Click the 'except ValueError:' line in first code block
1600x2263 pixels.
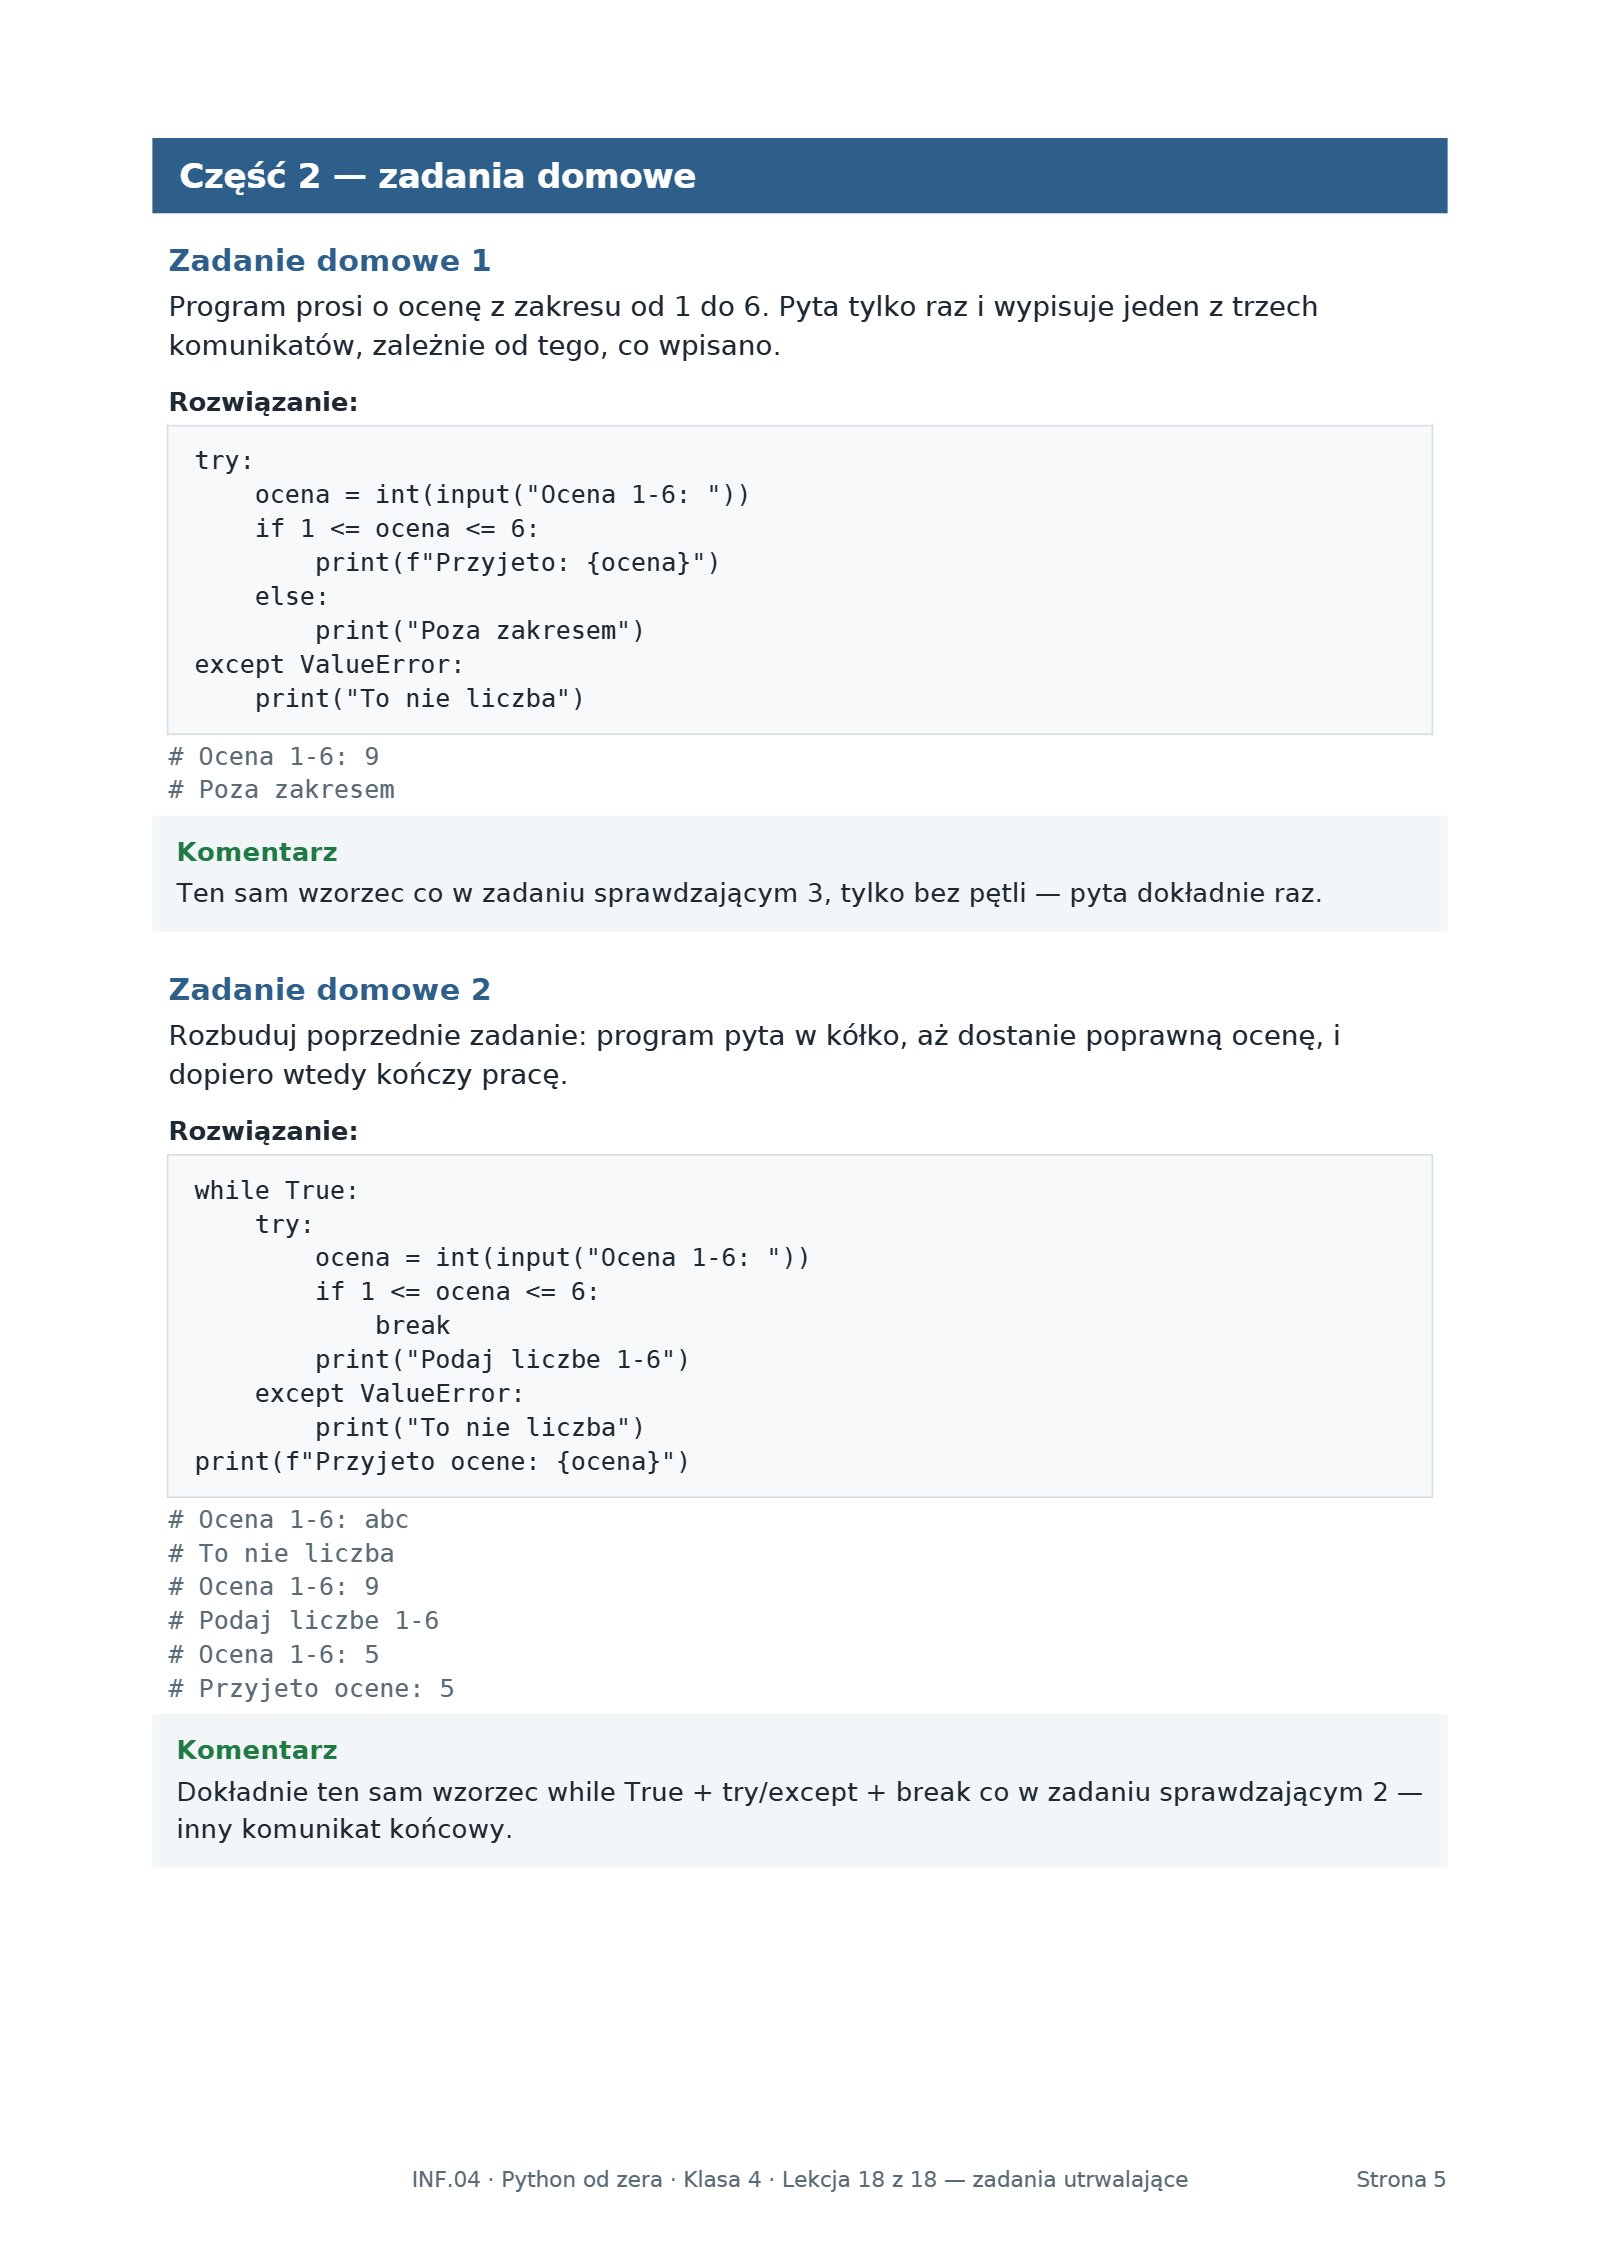tap(329, 665)
